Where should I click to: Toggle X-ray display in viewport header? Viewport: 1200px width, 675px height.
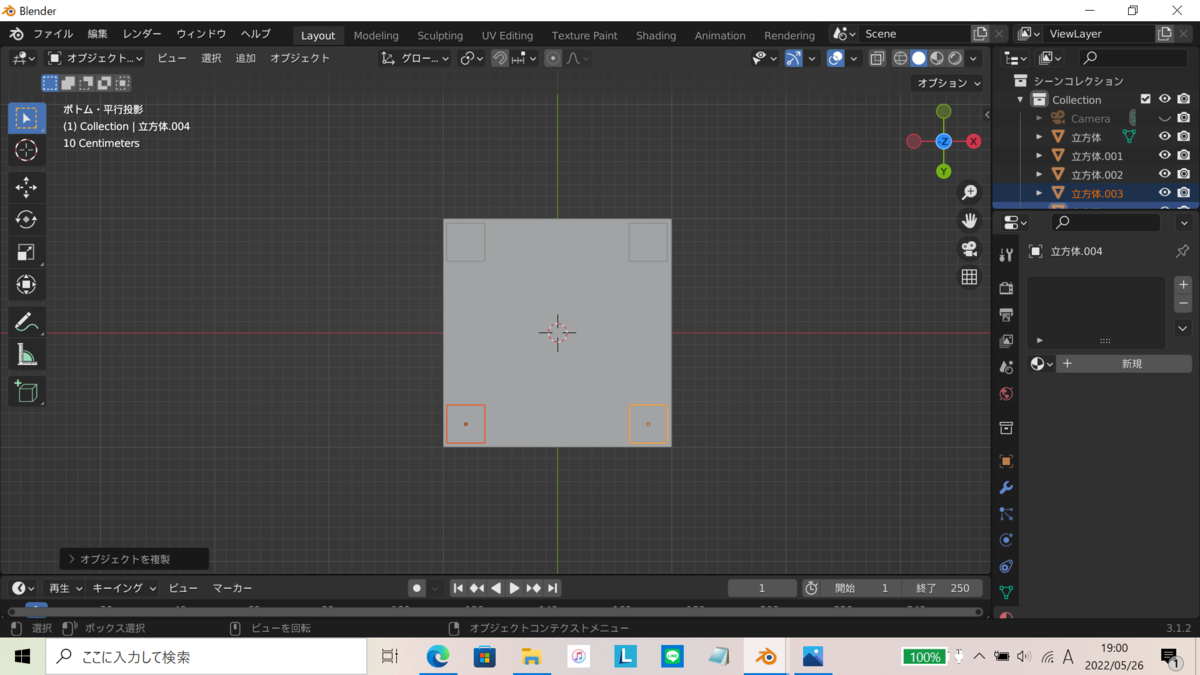coord(877,58)
